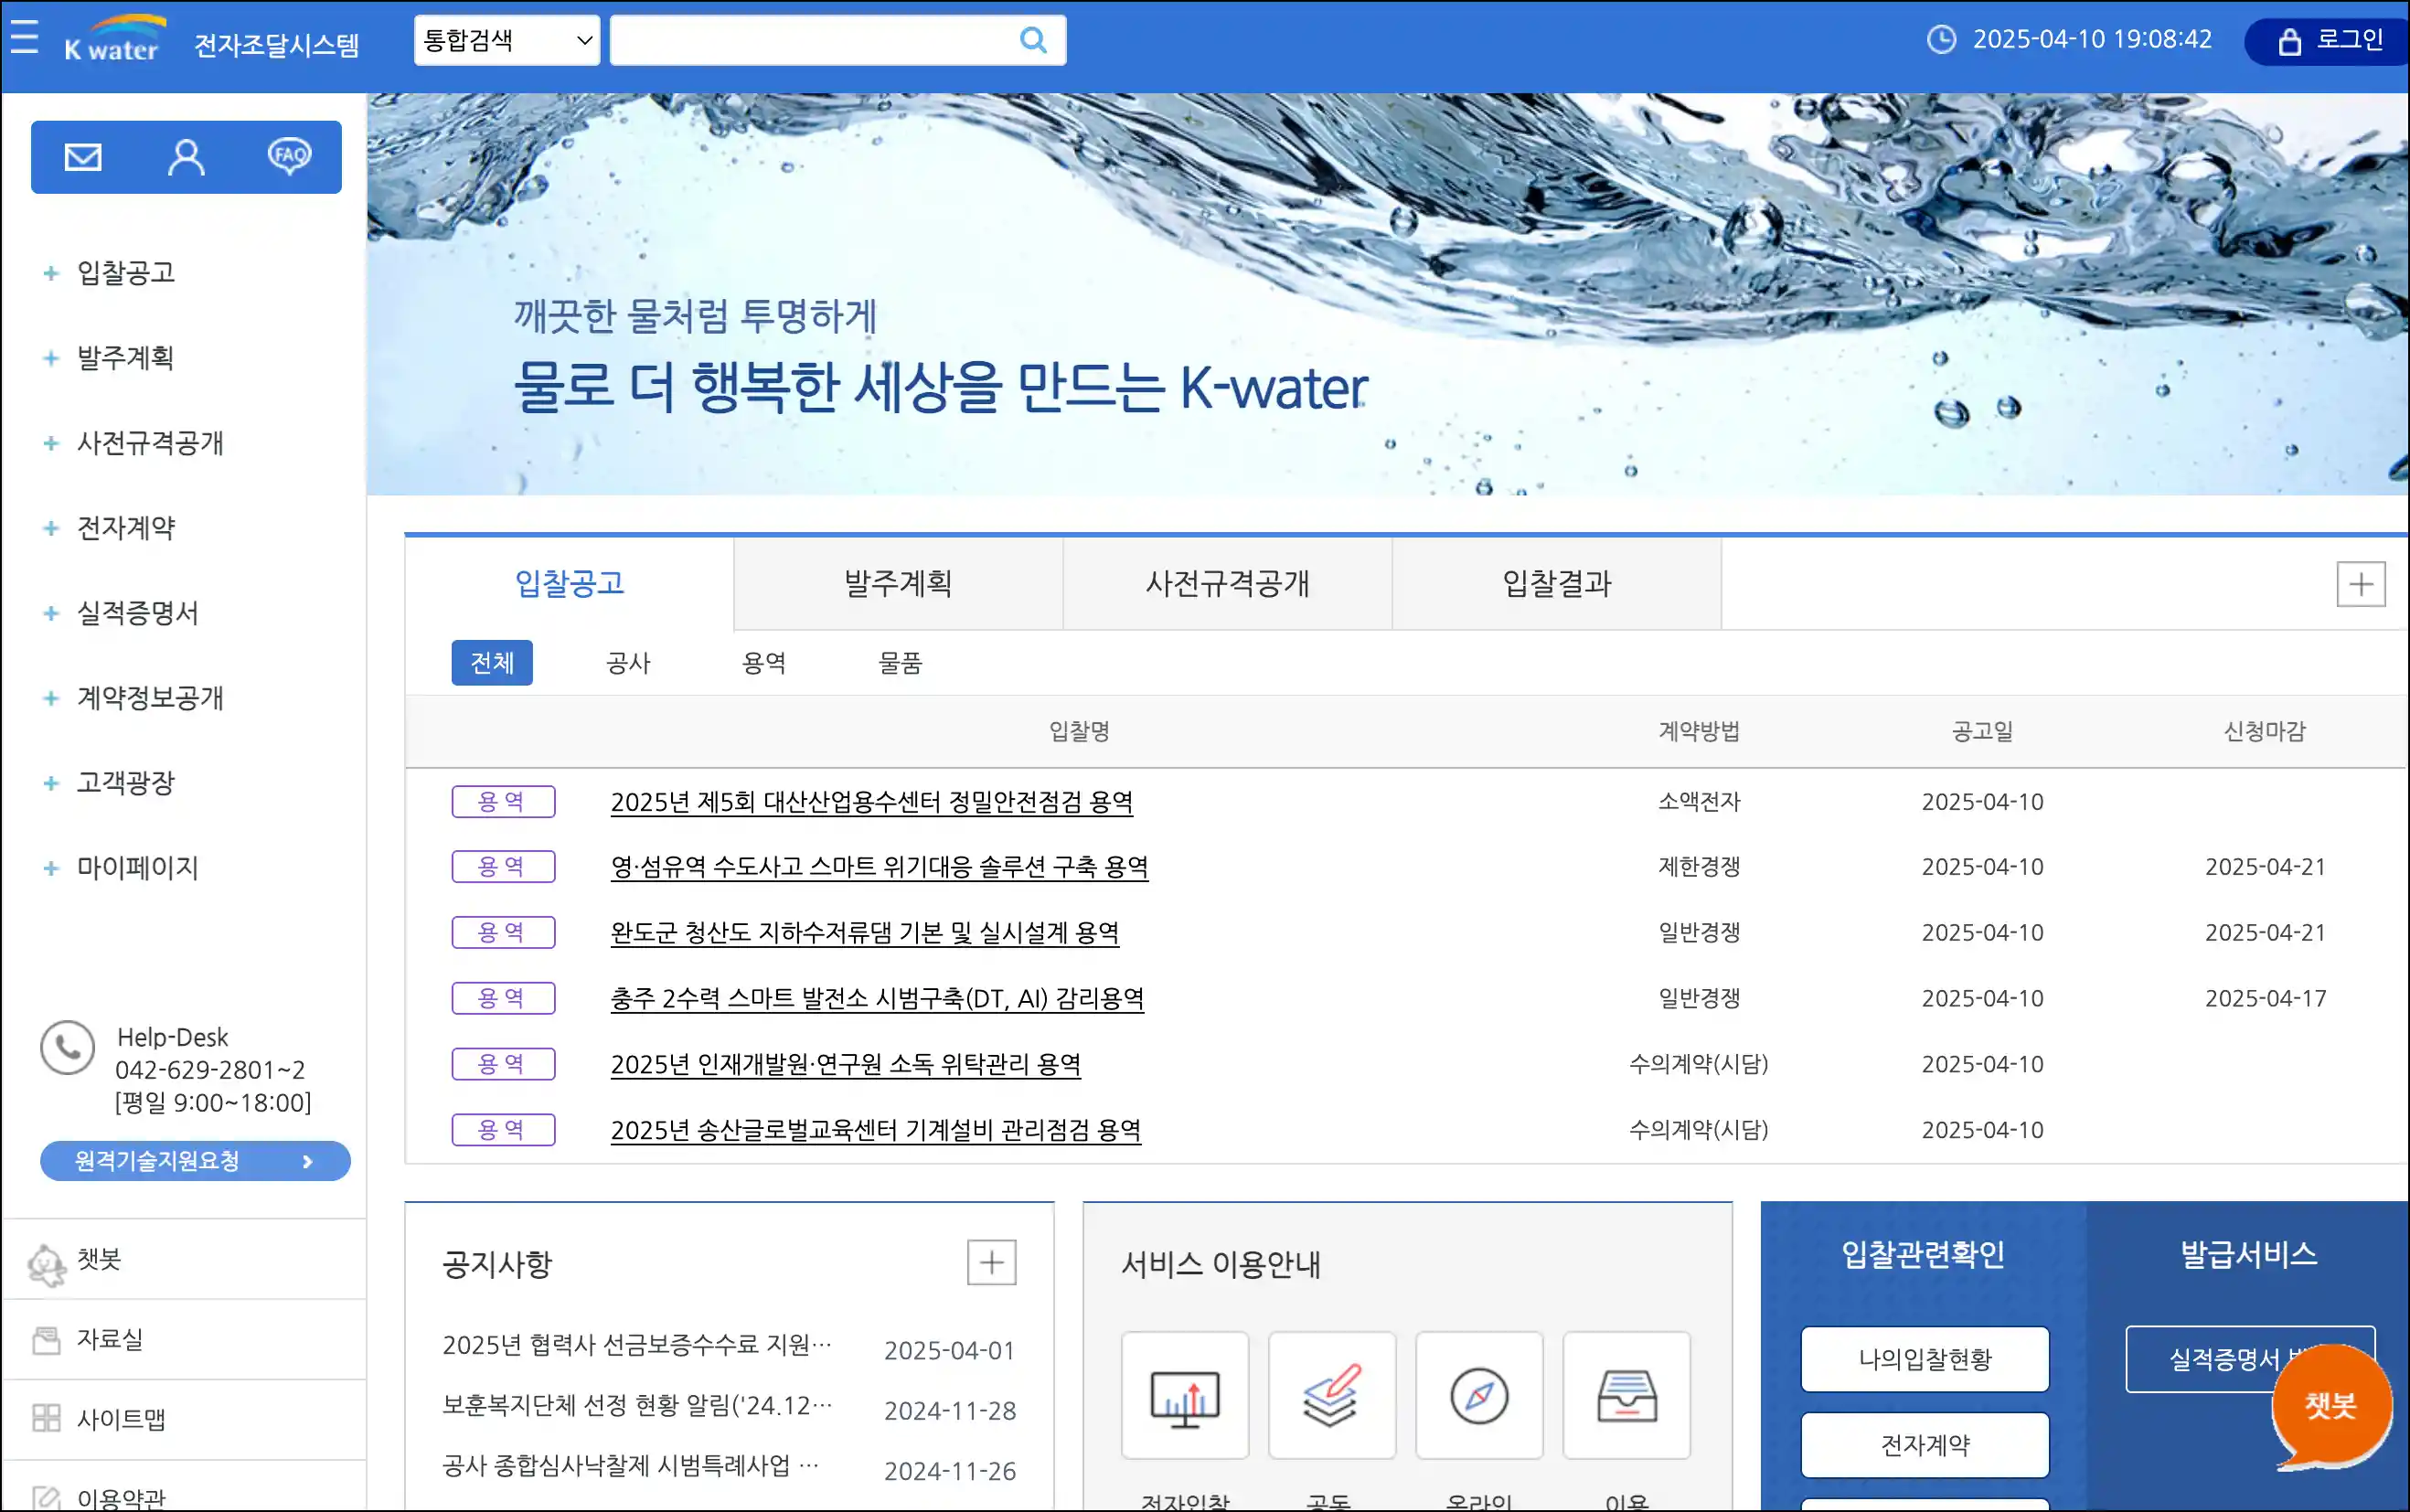
Task: Click the 계약방법 column header
Action: [1699, 731]
